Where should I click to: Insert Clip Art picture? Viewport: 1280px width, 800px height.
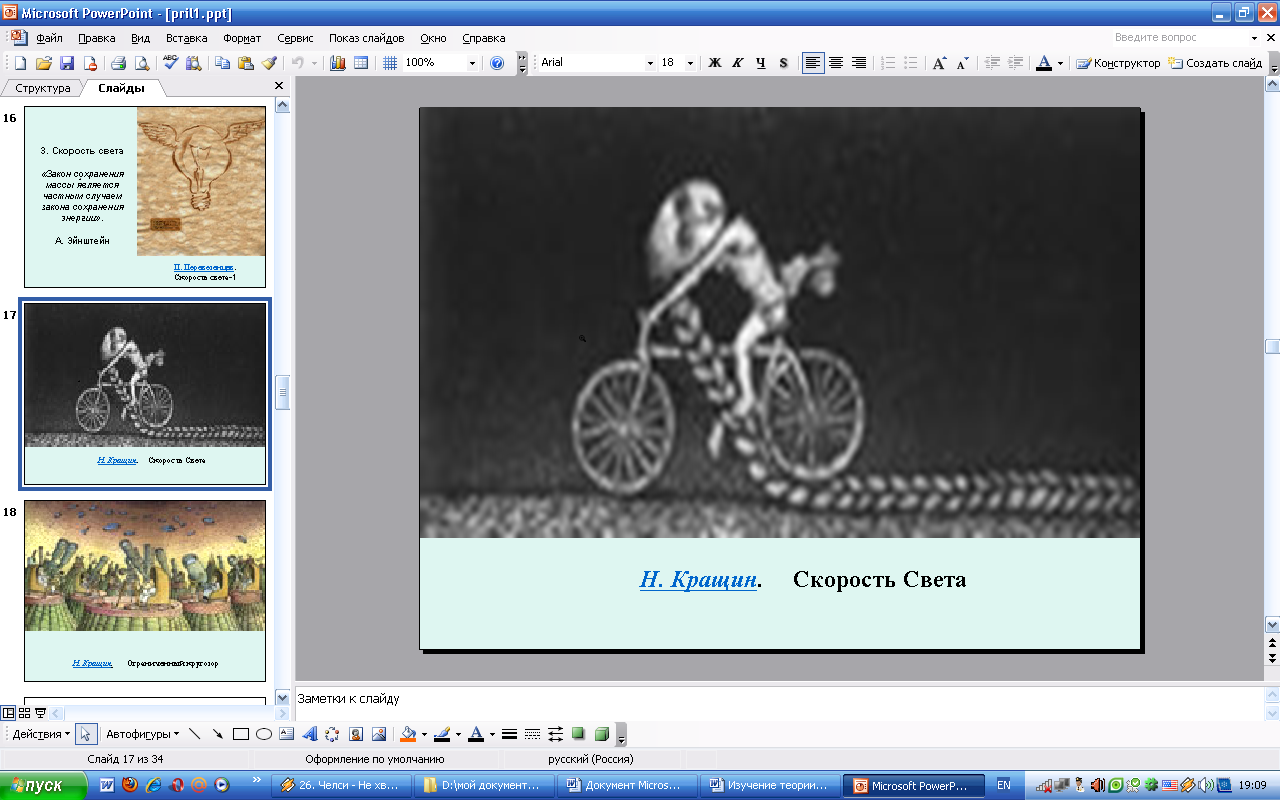(356, 734)
